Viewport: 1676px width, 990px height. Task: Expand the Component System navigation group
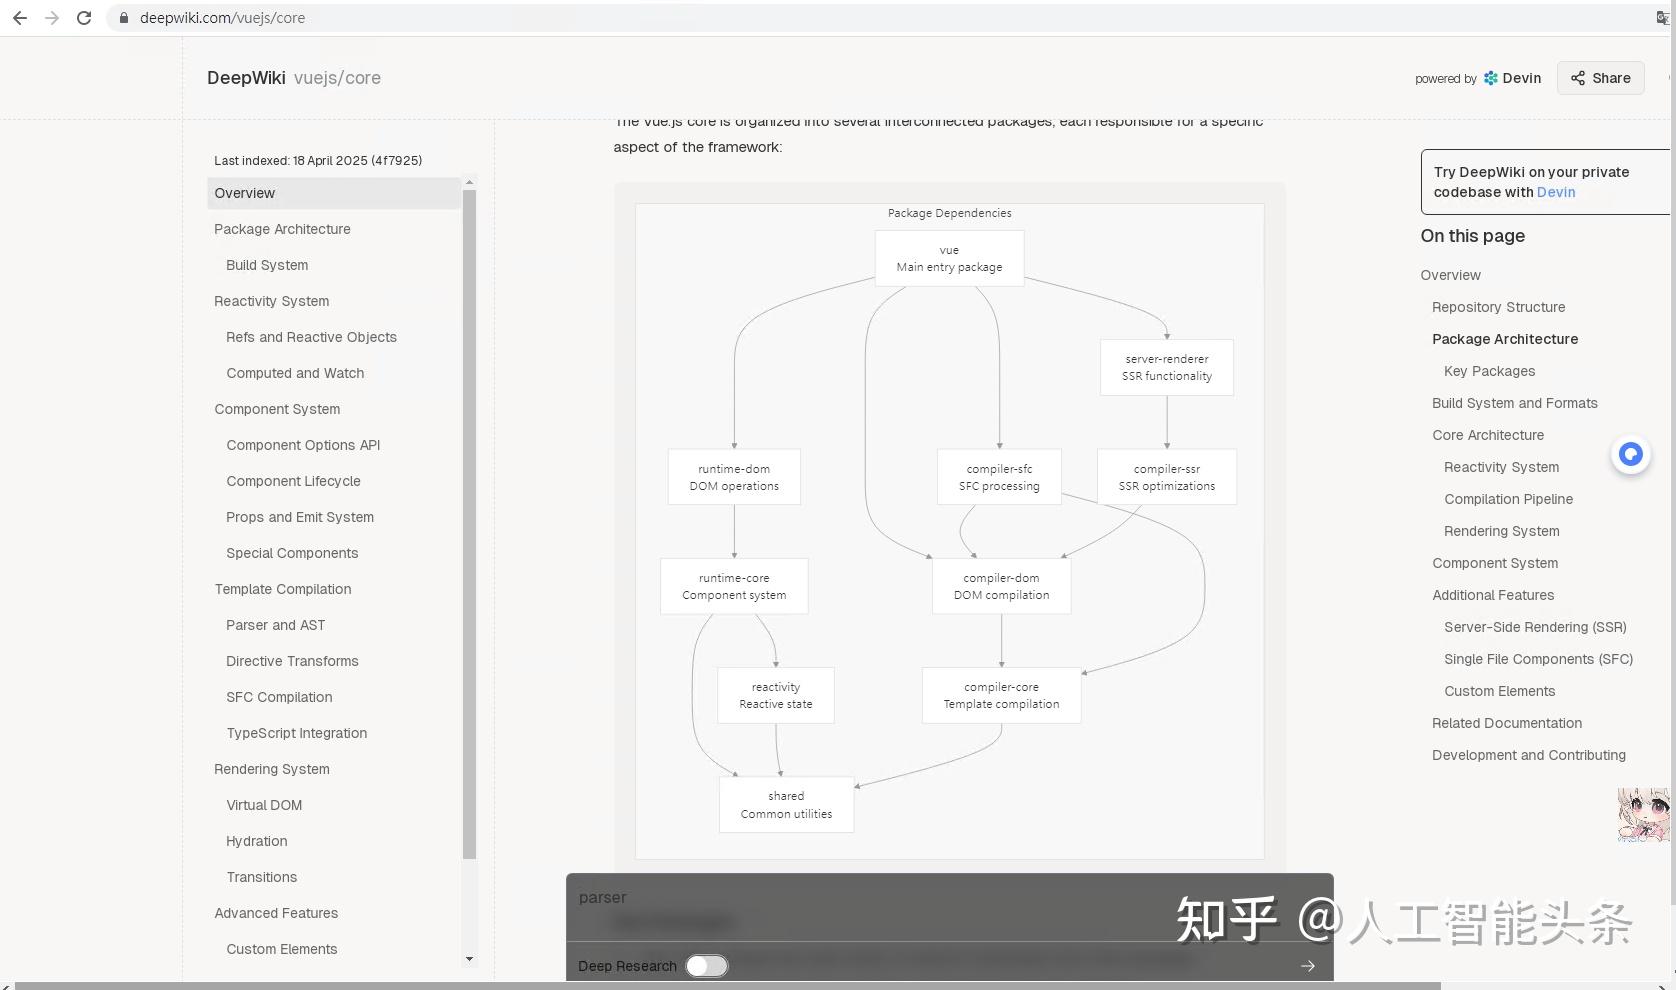(x=277, y=409)
